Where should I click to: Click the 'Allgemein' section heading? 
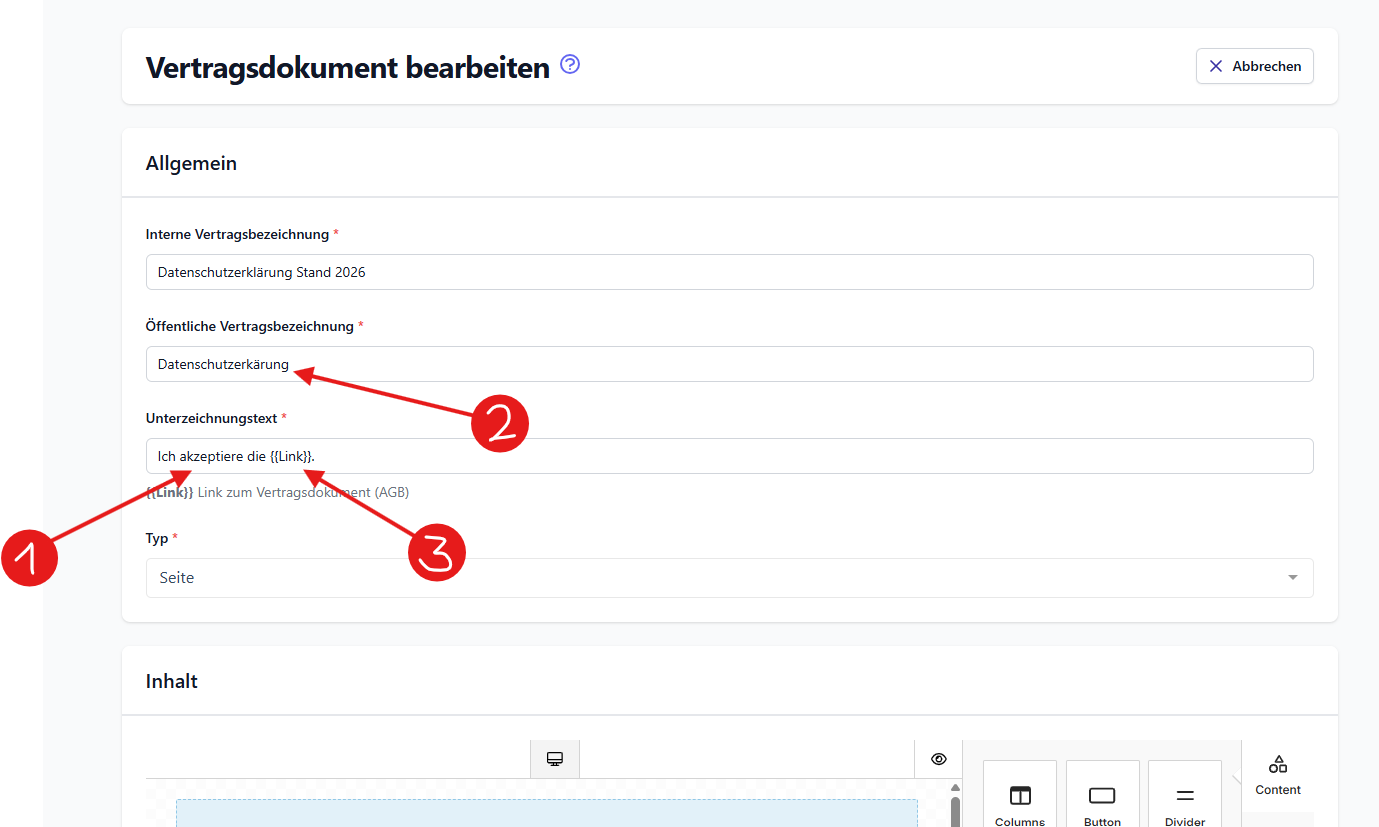click(191, 163)
